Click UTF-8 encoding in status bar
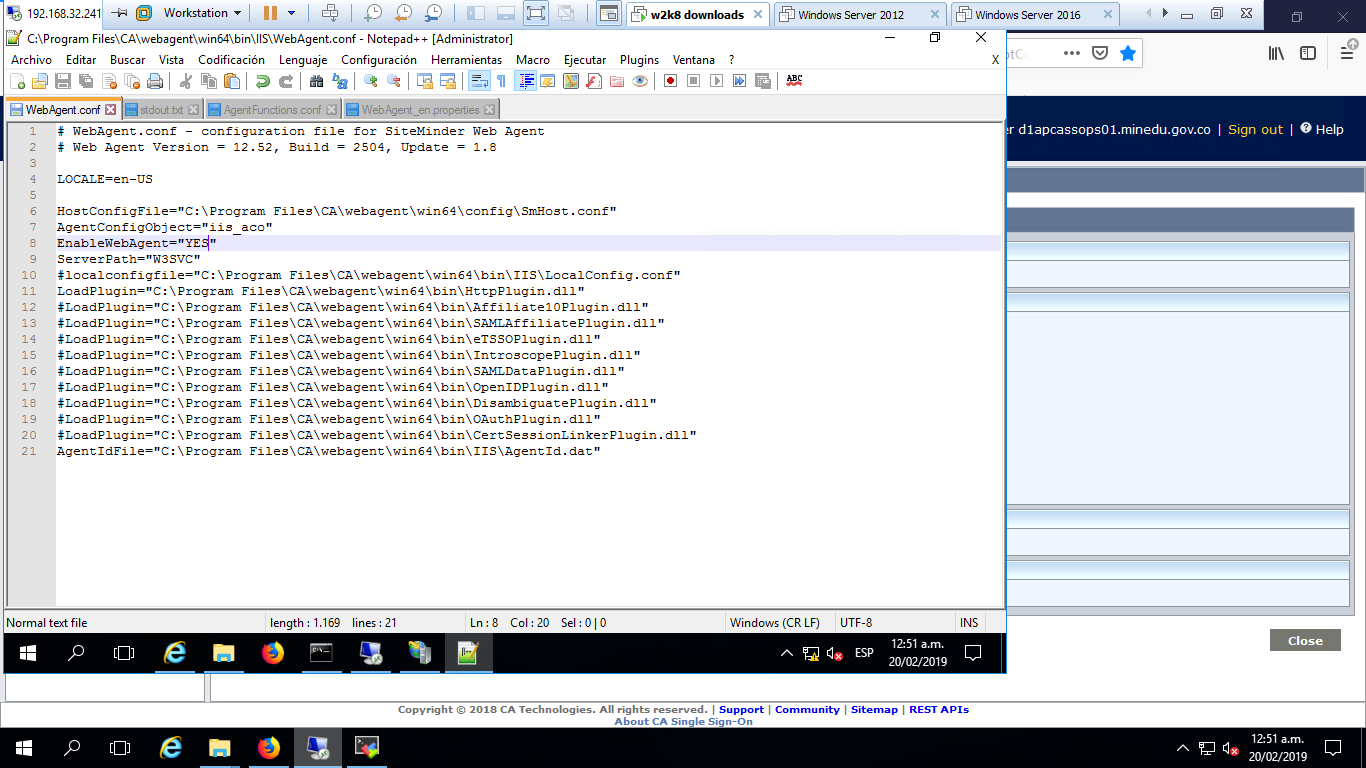The image size is (1366, 768). (856, 622)
